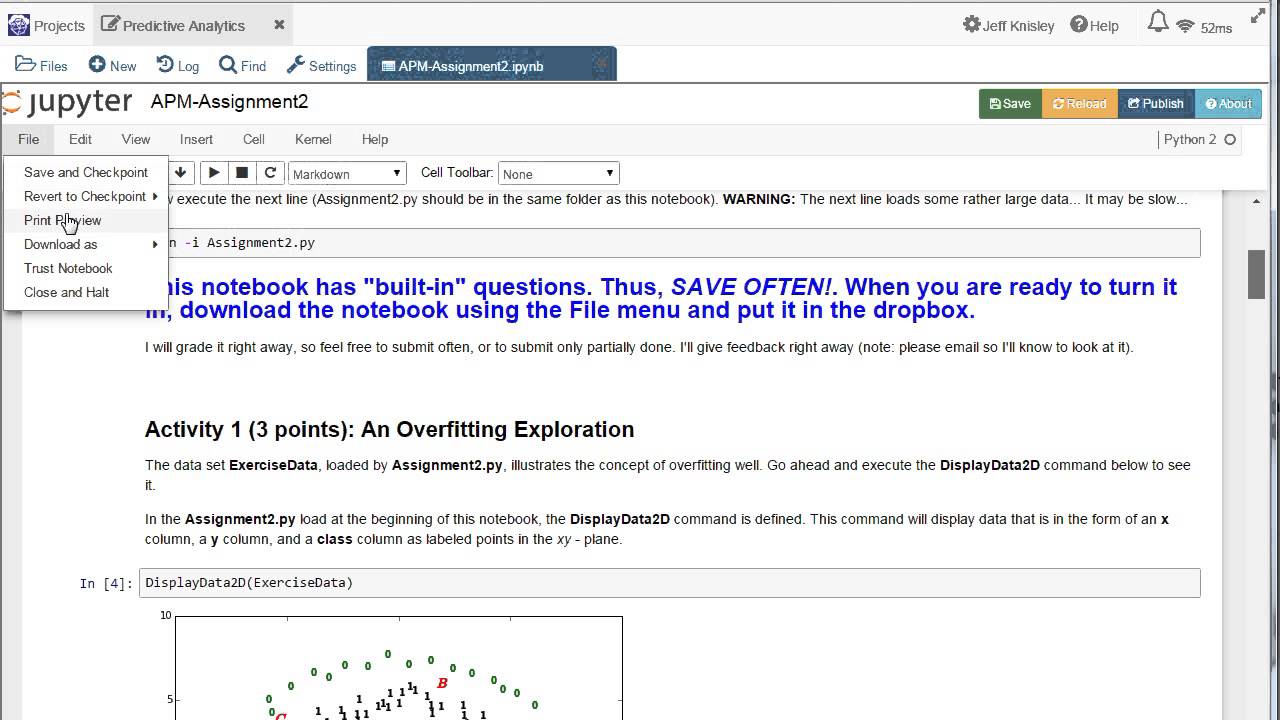Click the scrollbar up arrow
1280x720 pixels.
[x=1257, y=200]
